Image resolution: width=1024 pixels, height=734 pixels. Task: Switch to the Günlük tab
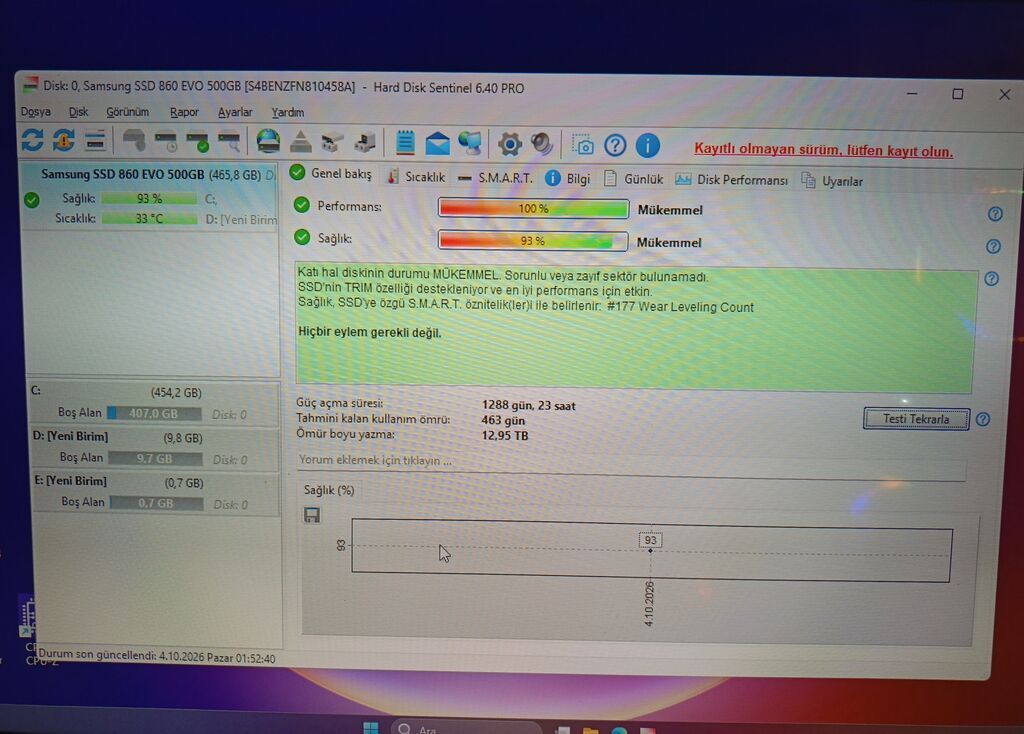(x=633, y=179)
